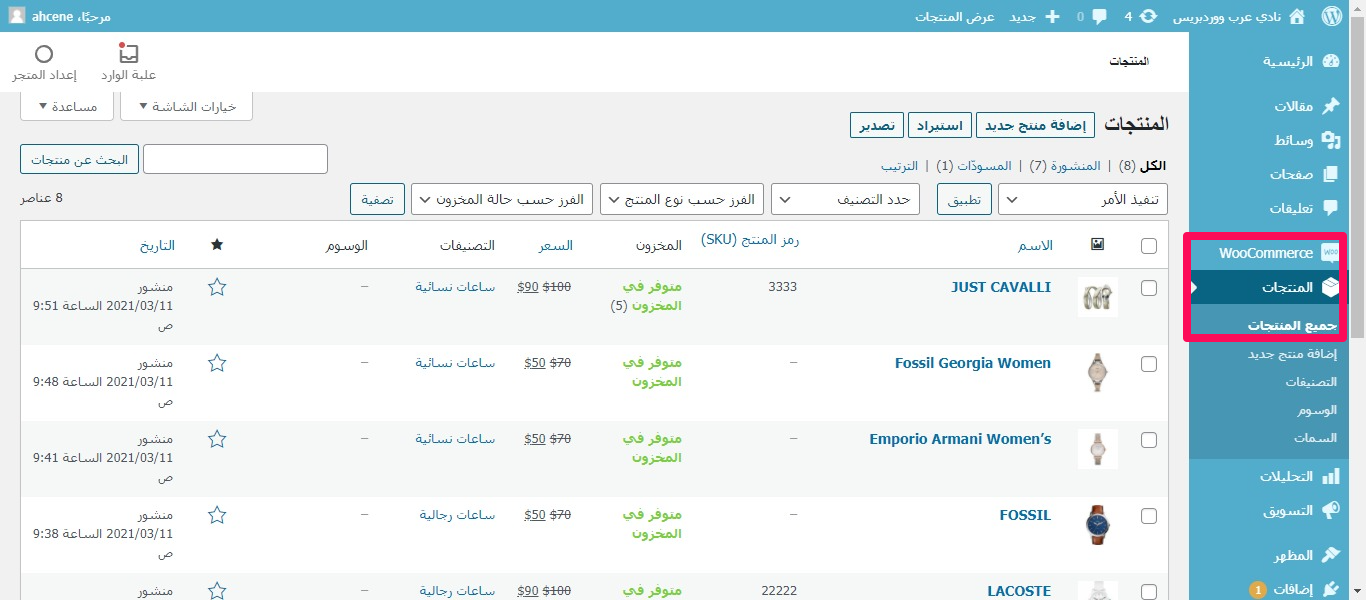This screenshot has width=1366, height=600.
Task: Click Add New Product (إضافة منتج جديد) button
Action: point(1035,125)
